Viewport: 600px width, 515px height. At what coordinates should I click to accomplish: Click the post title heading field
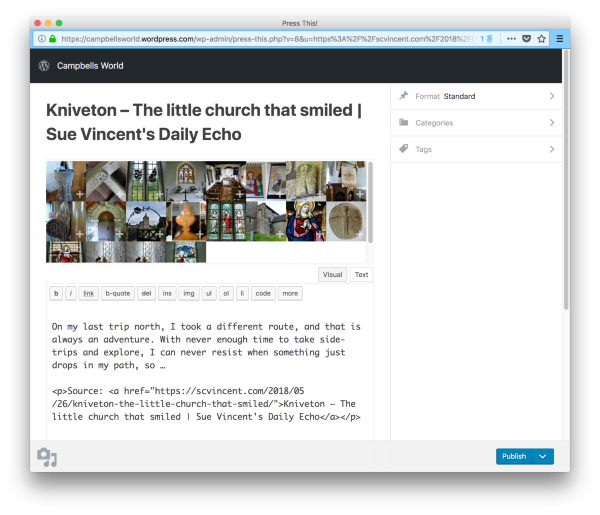(204, 122)
